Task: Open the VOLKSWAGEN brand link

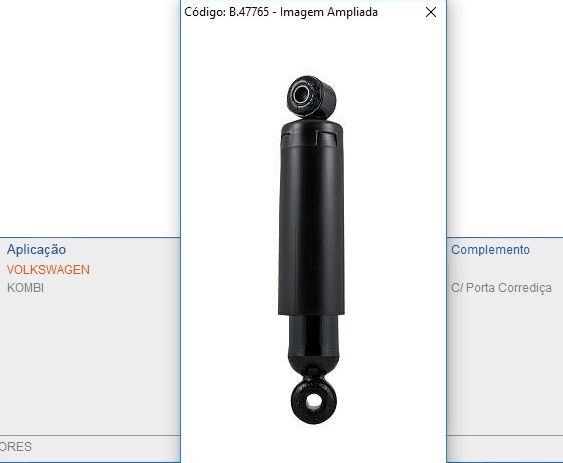Action: coord(48,270)
